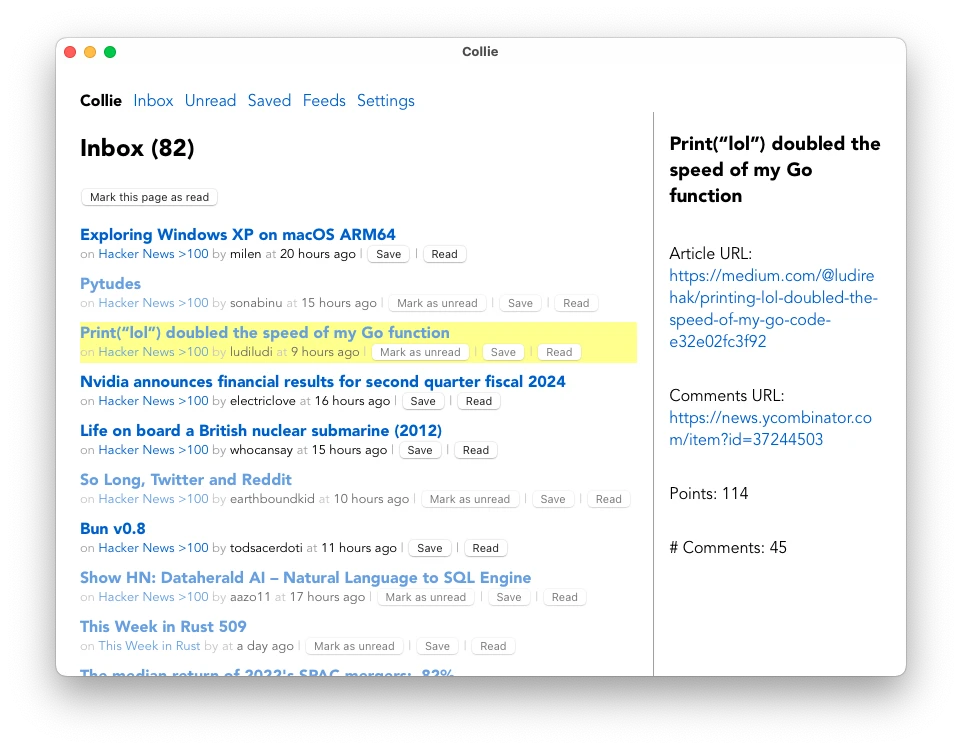Click Read button for Nvidia financial results
Image resolution: width=962 pixels, height=750 pixels.
[479, 401]
